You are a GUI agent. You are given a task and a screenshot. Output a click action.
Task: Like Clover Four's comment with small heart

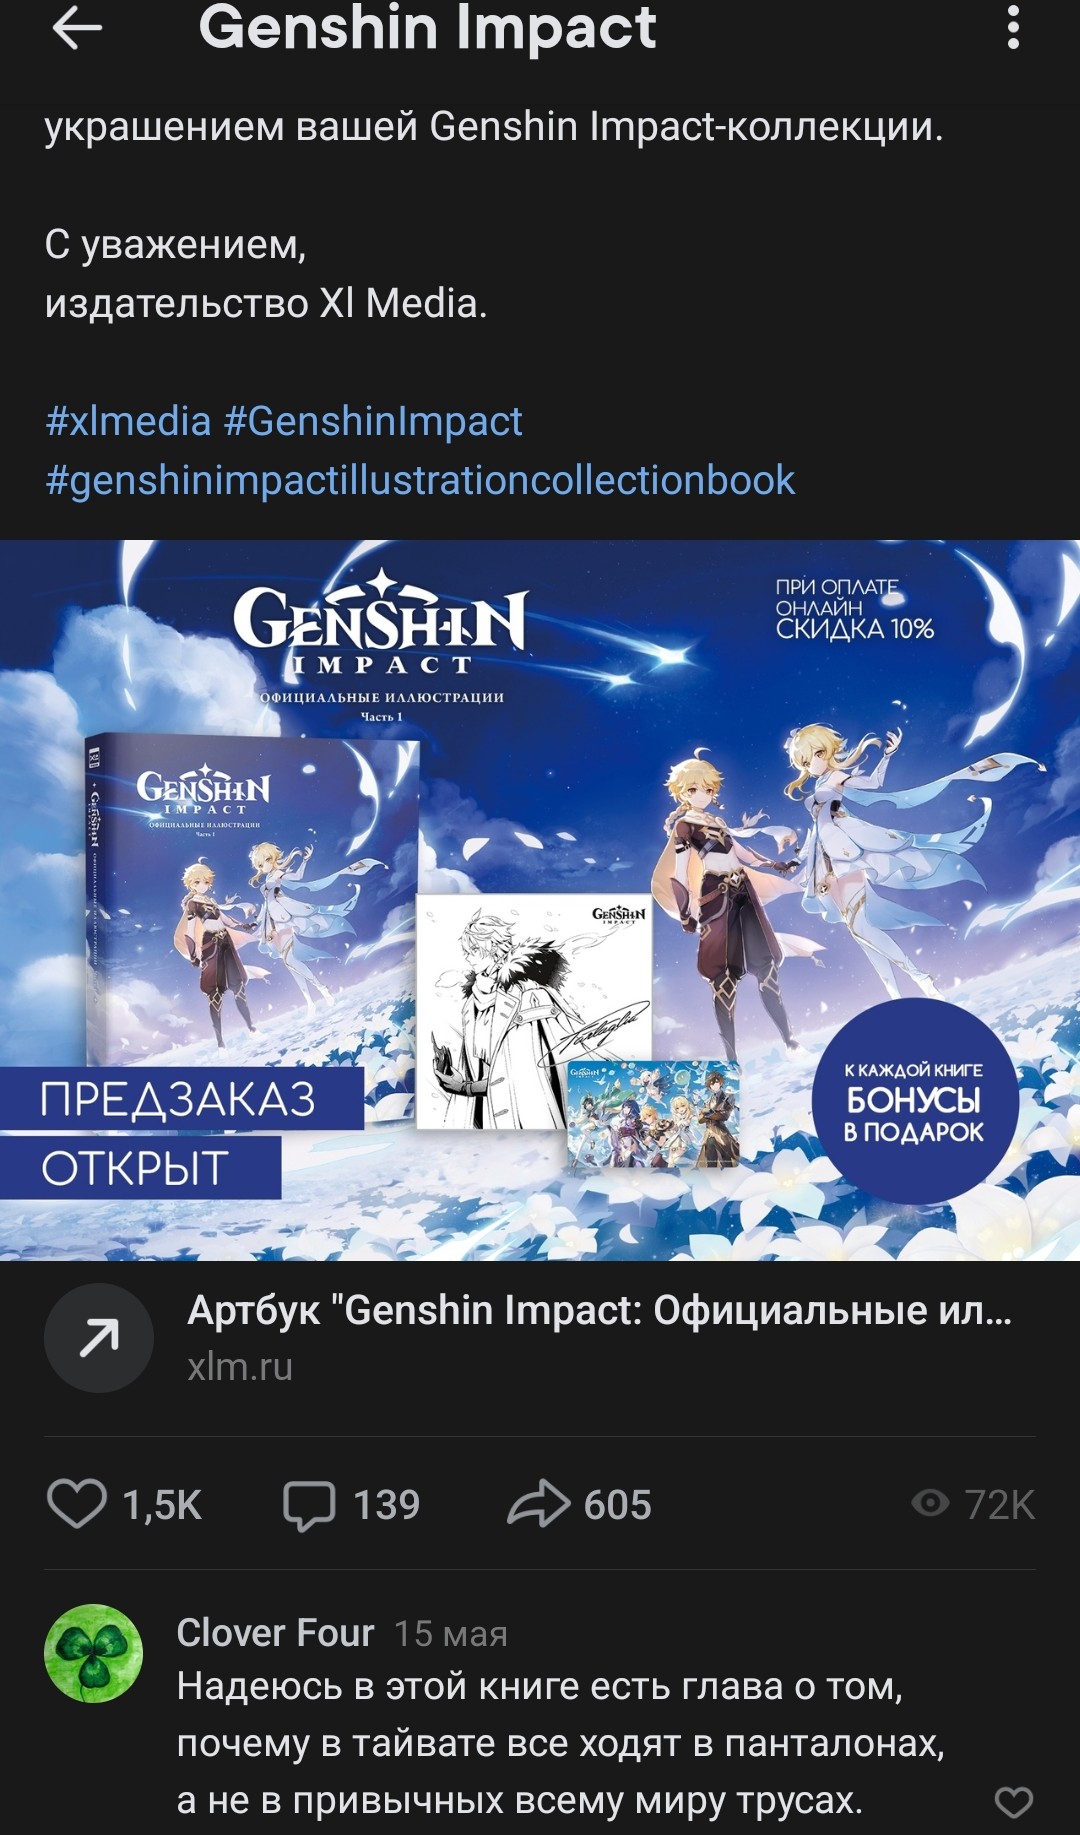(1013, 1802)
